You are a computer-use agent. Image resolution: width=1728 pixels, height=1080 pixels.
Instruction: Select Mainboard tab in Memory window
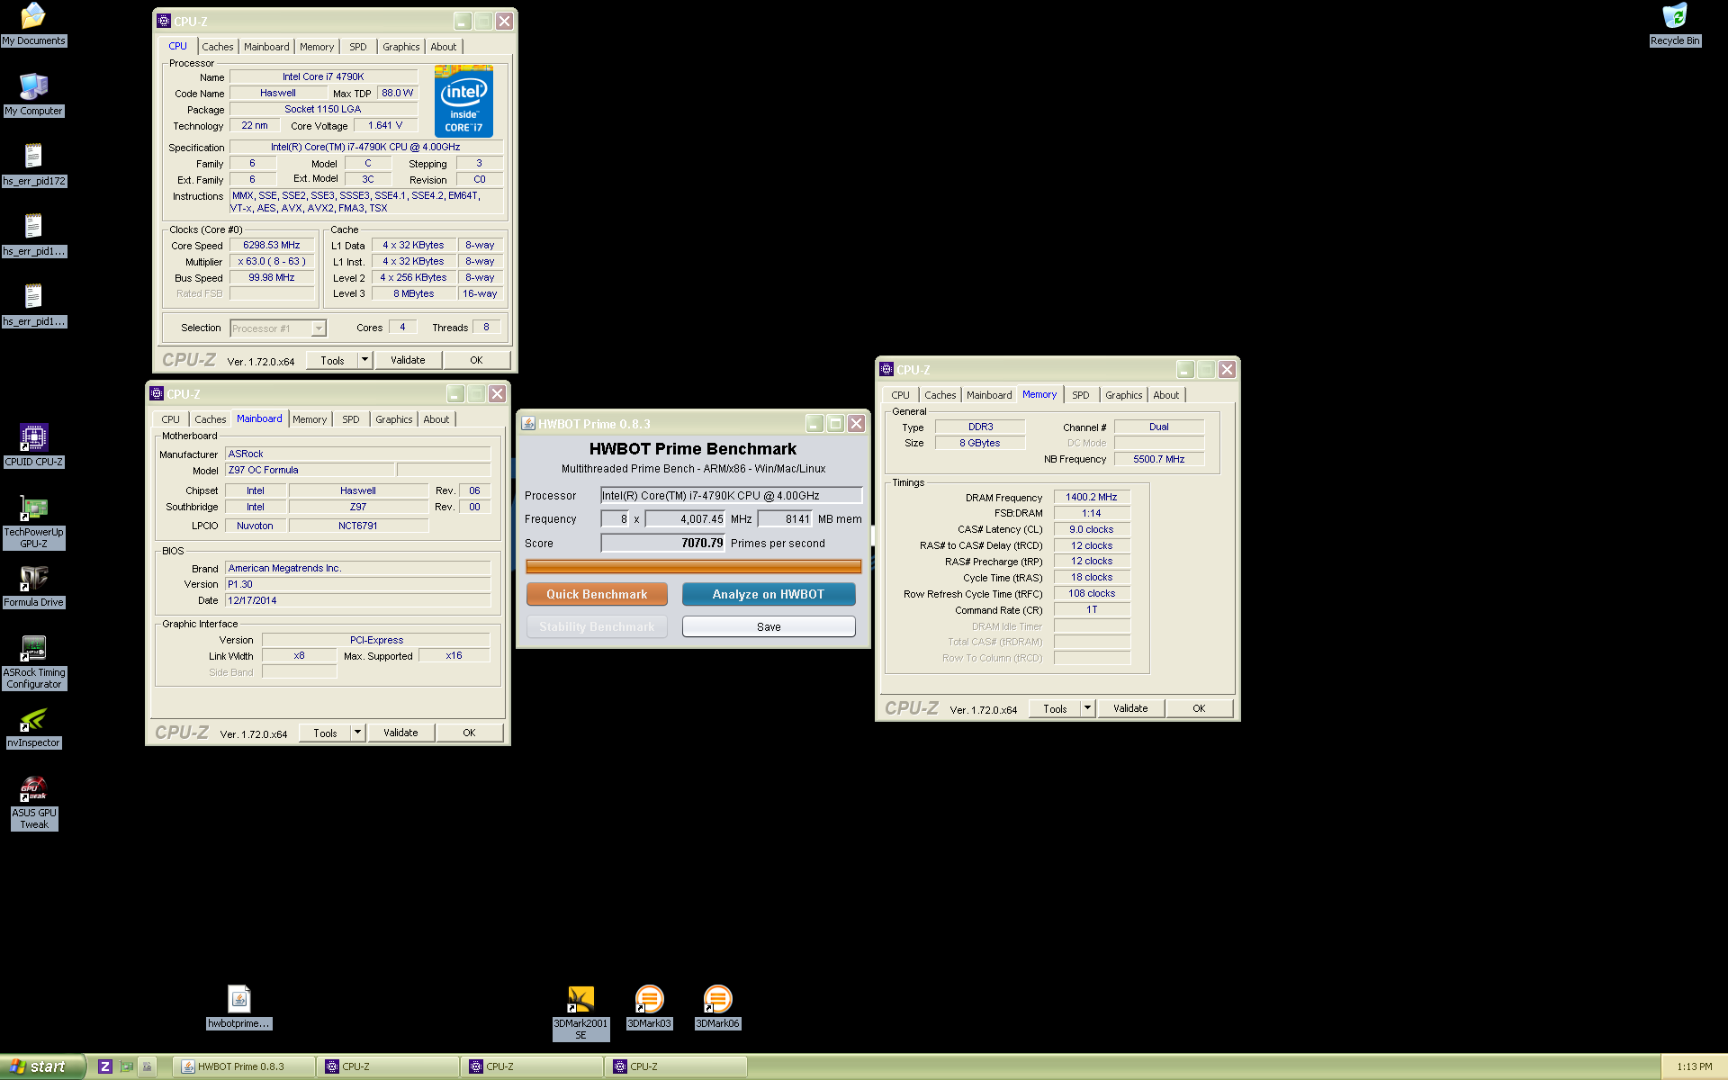[989, 395]
